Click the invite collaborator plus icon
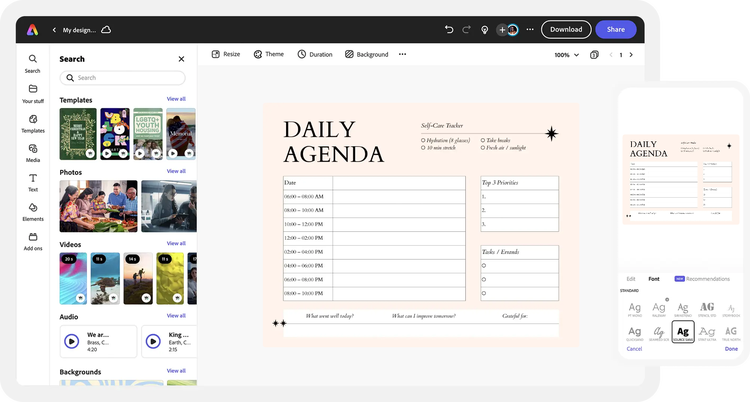This screenshot has width=750, height=402. (x=502, y=30)
